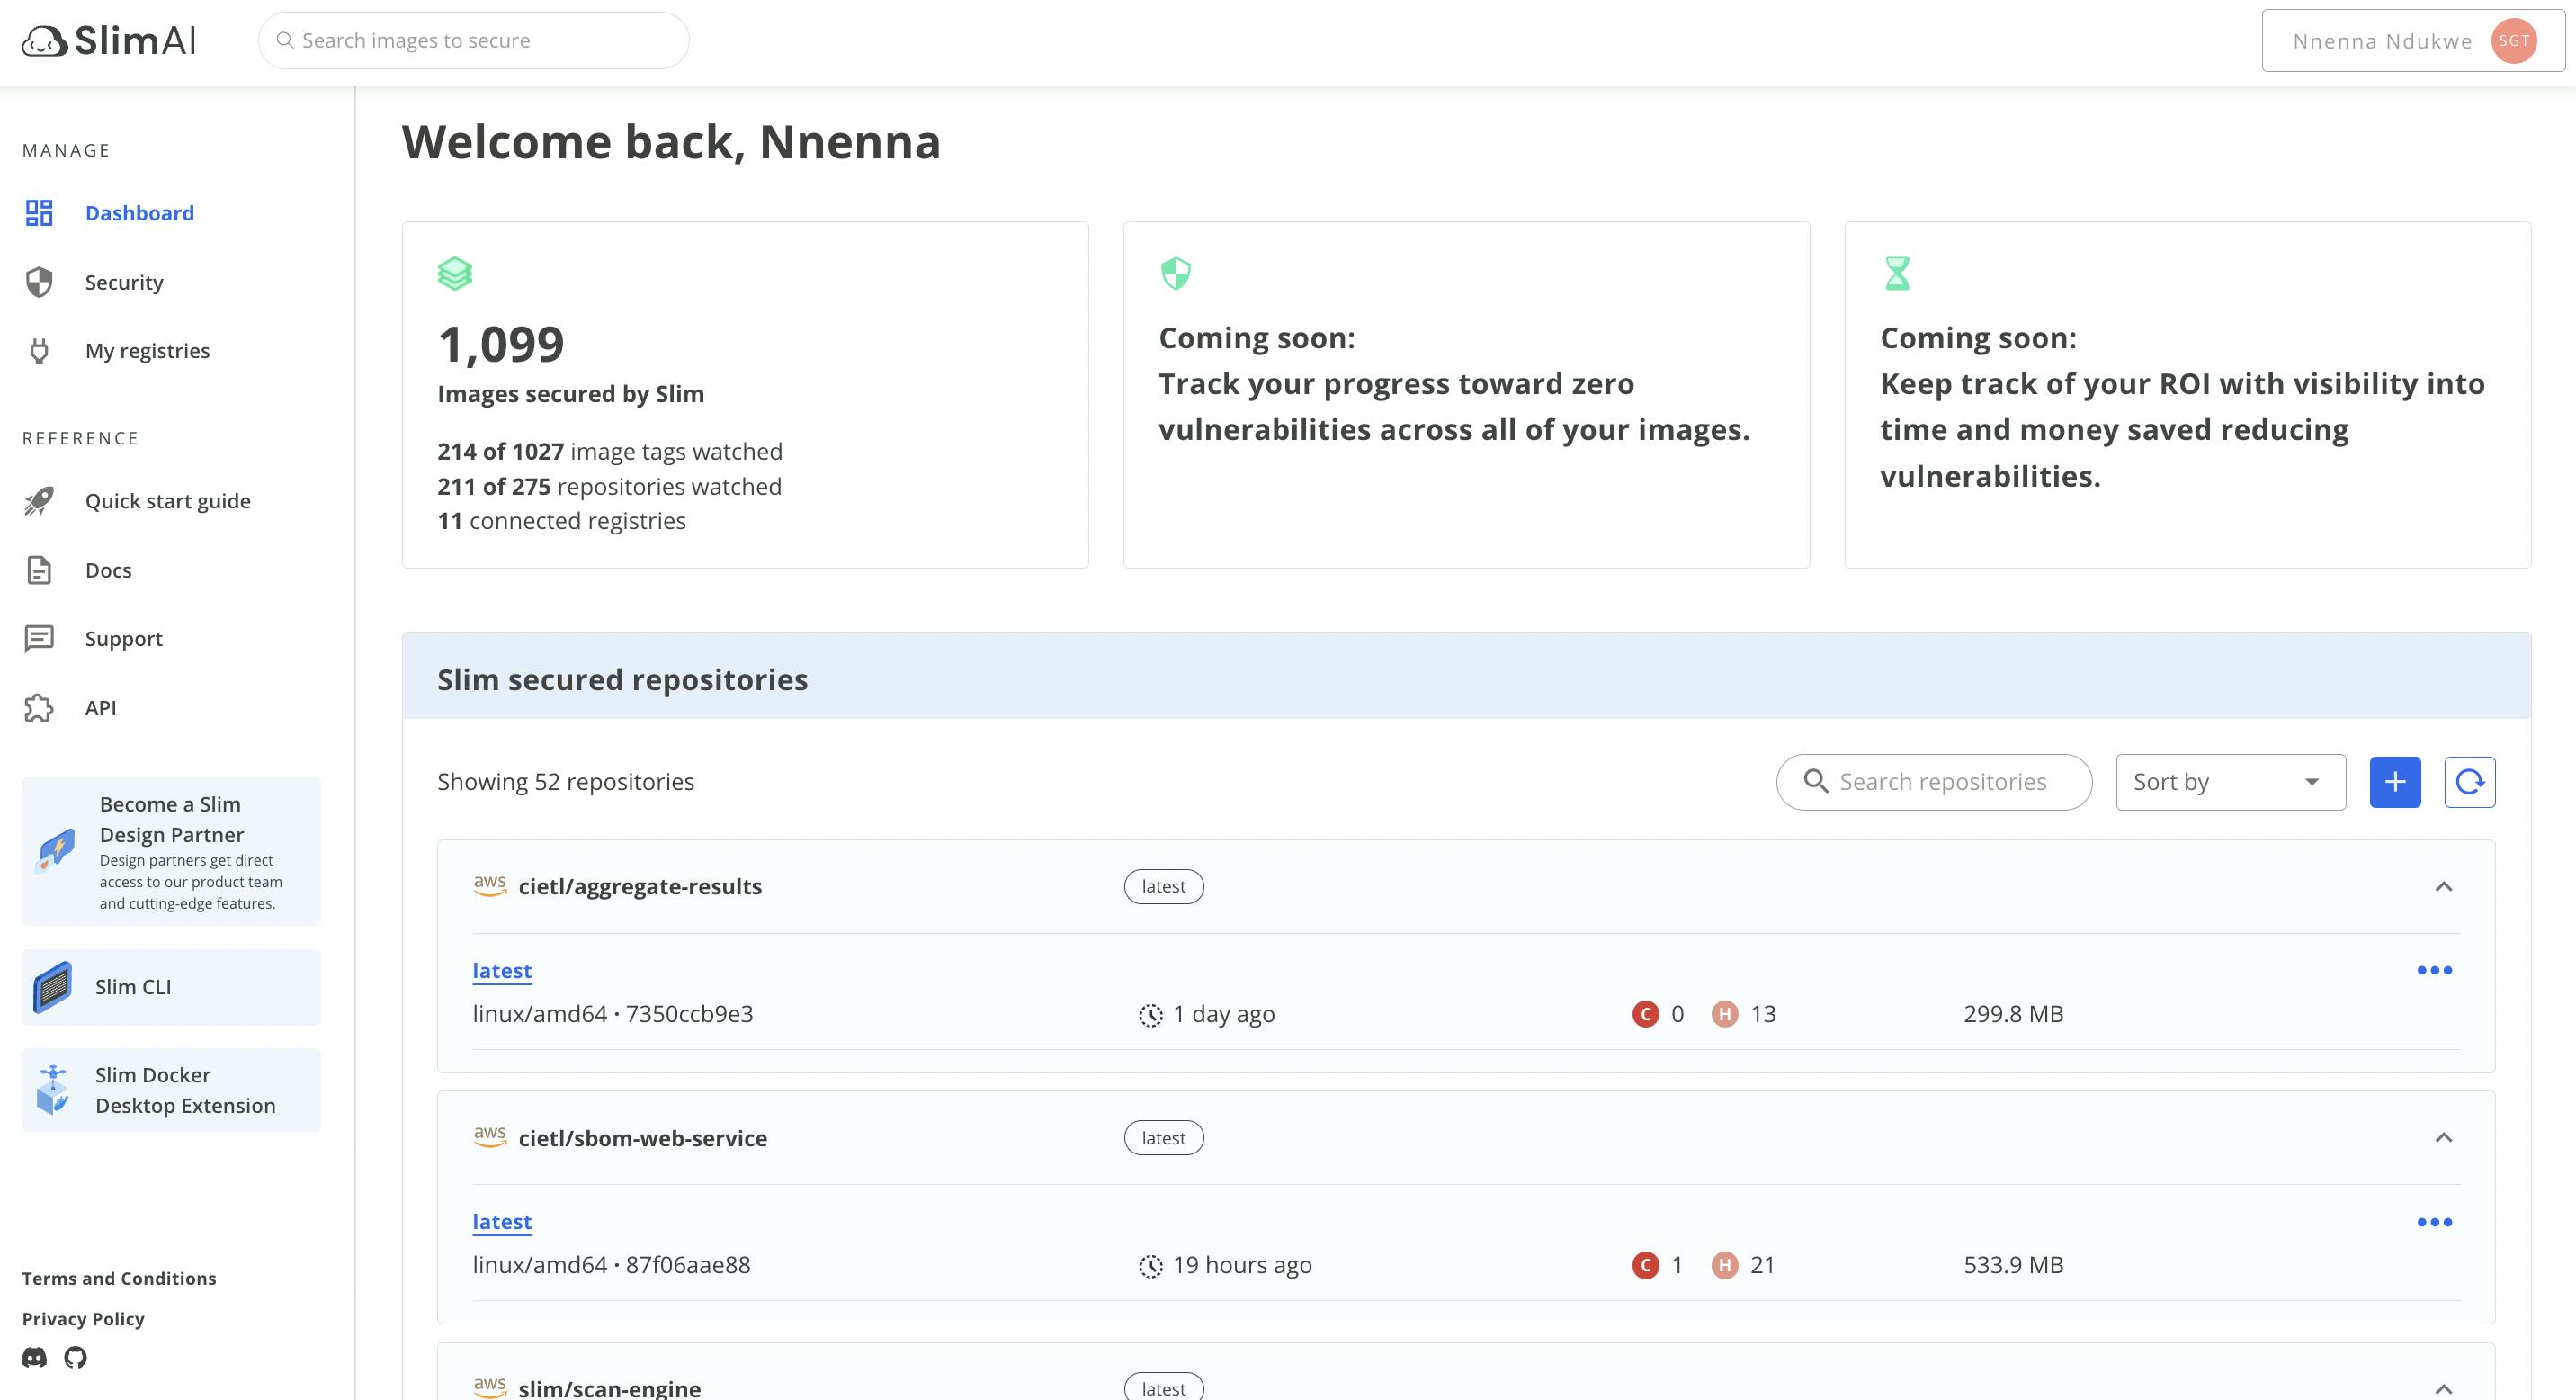Click critical badge for cietl/aggregate-results
The width and height of the screenshot is (2576, 1400).
[1645, 1014]
